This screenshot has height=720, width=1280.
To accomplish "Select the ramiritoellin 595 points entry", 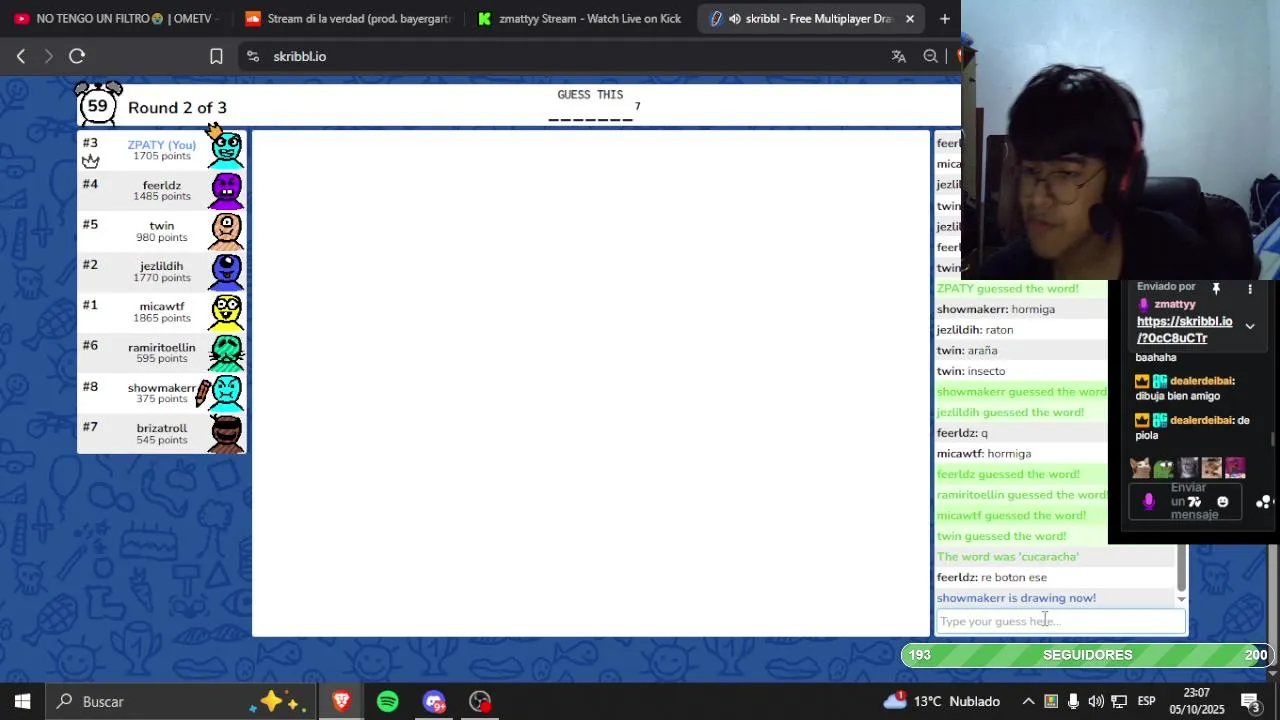I will 162,353.
